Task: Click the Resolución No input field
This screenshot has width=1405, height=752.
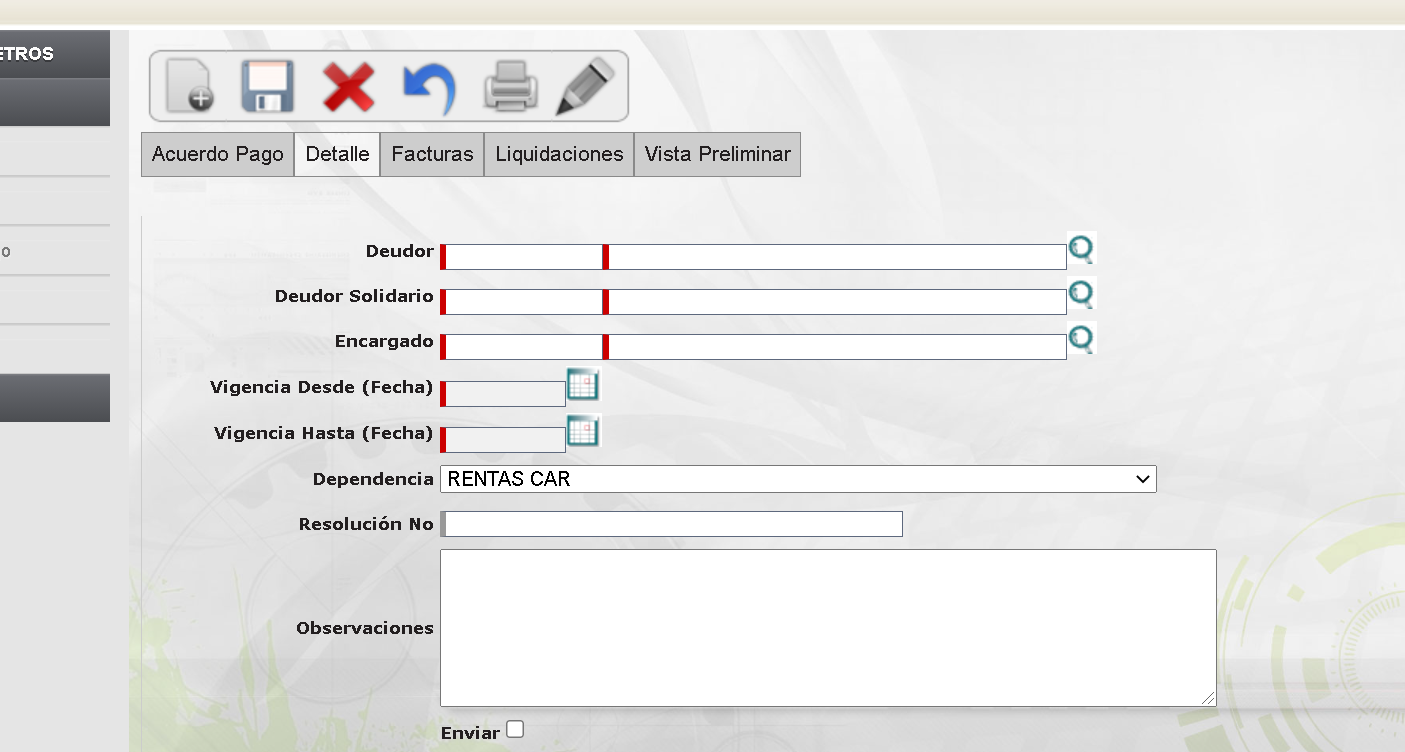Action: [x=673, y=524]
